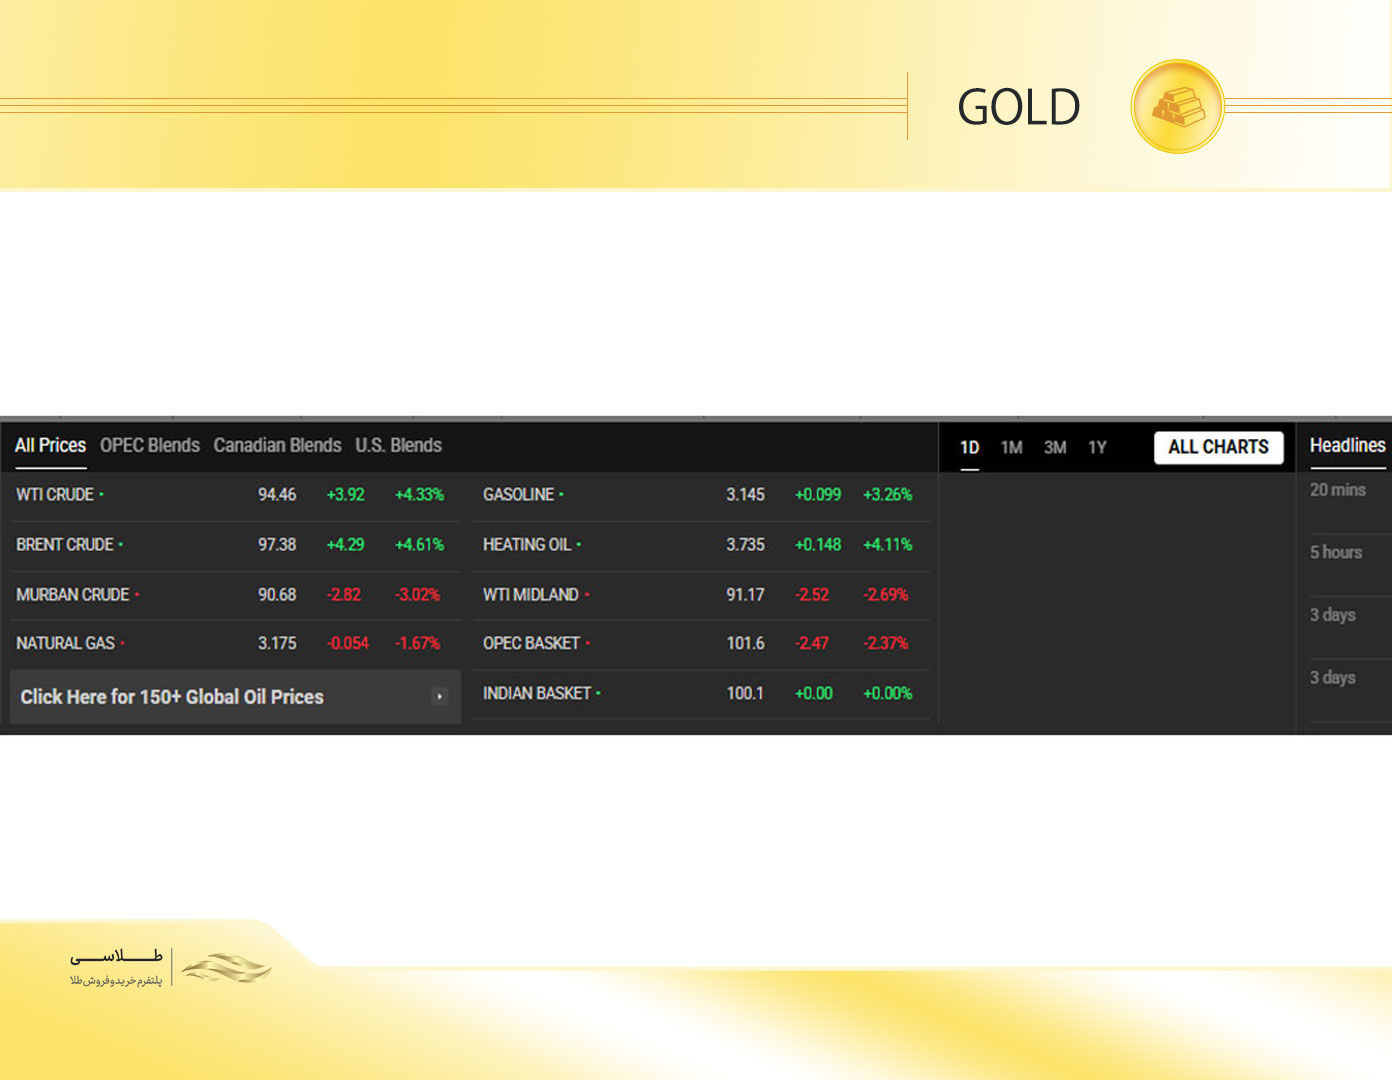Click the gold bars coin icon

point(1177,106)
